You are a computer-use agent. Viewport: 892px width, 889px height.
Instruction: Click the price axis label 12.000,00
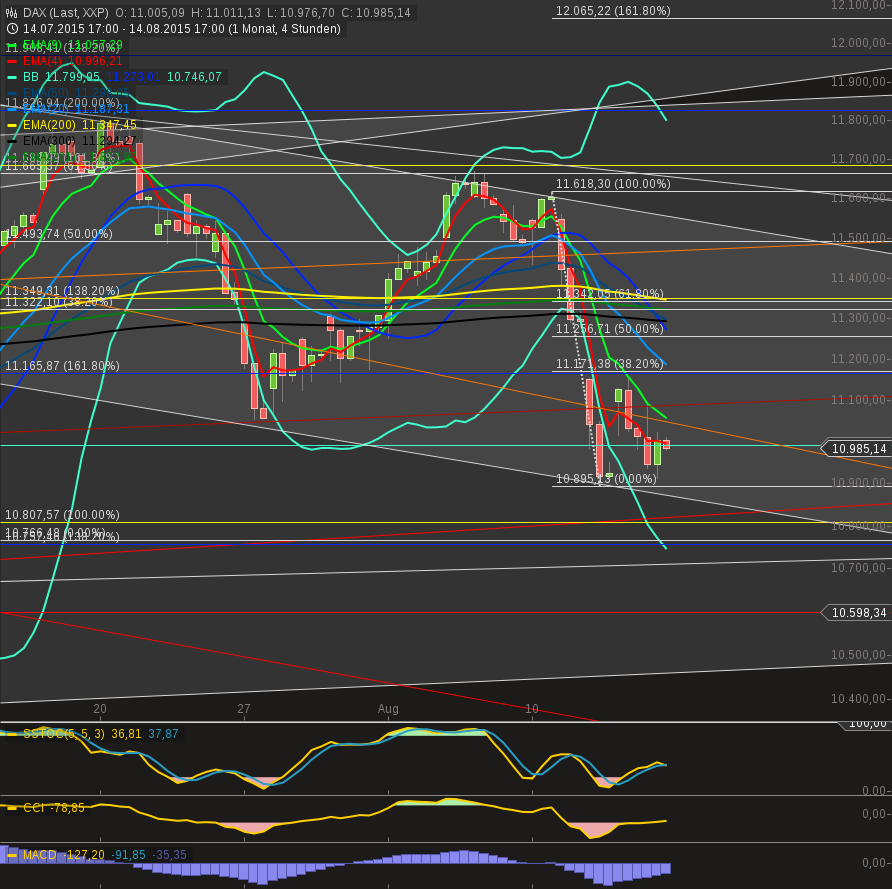pos(860,43)
